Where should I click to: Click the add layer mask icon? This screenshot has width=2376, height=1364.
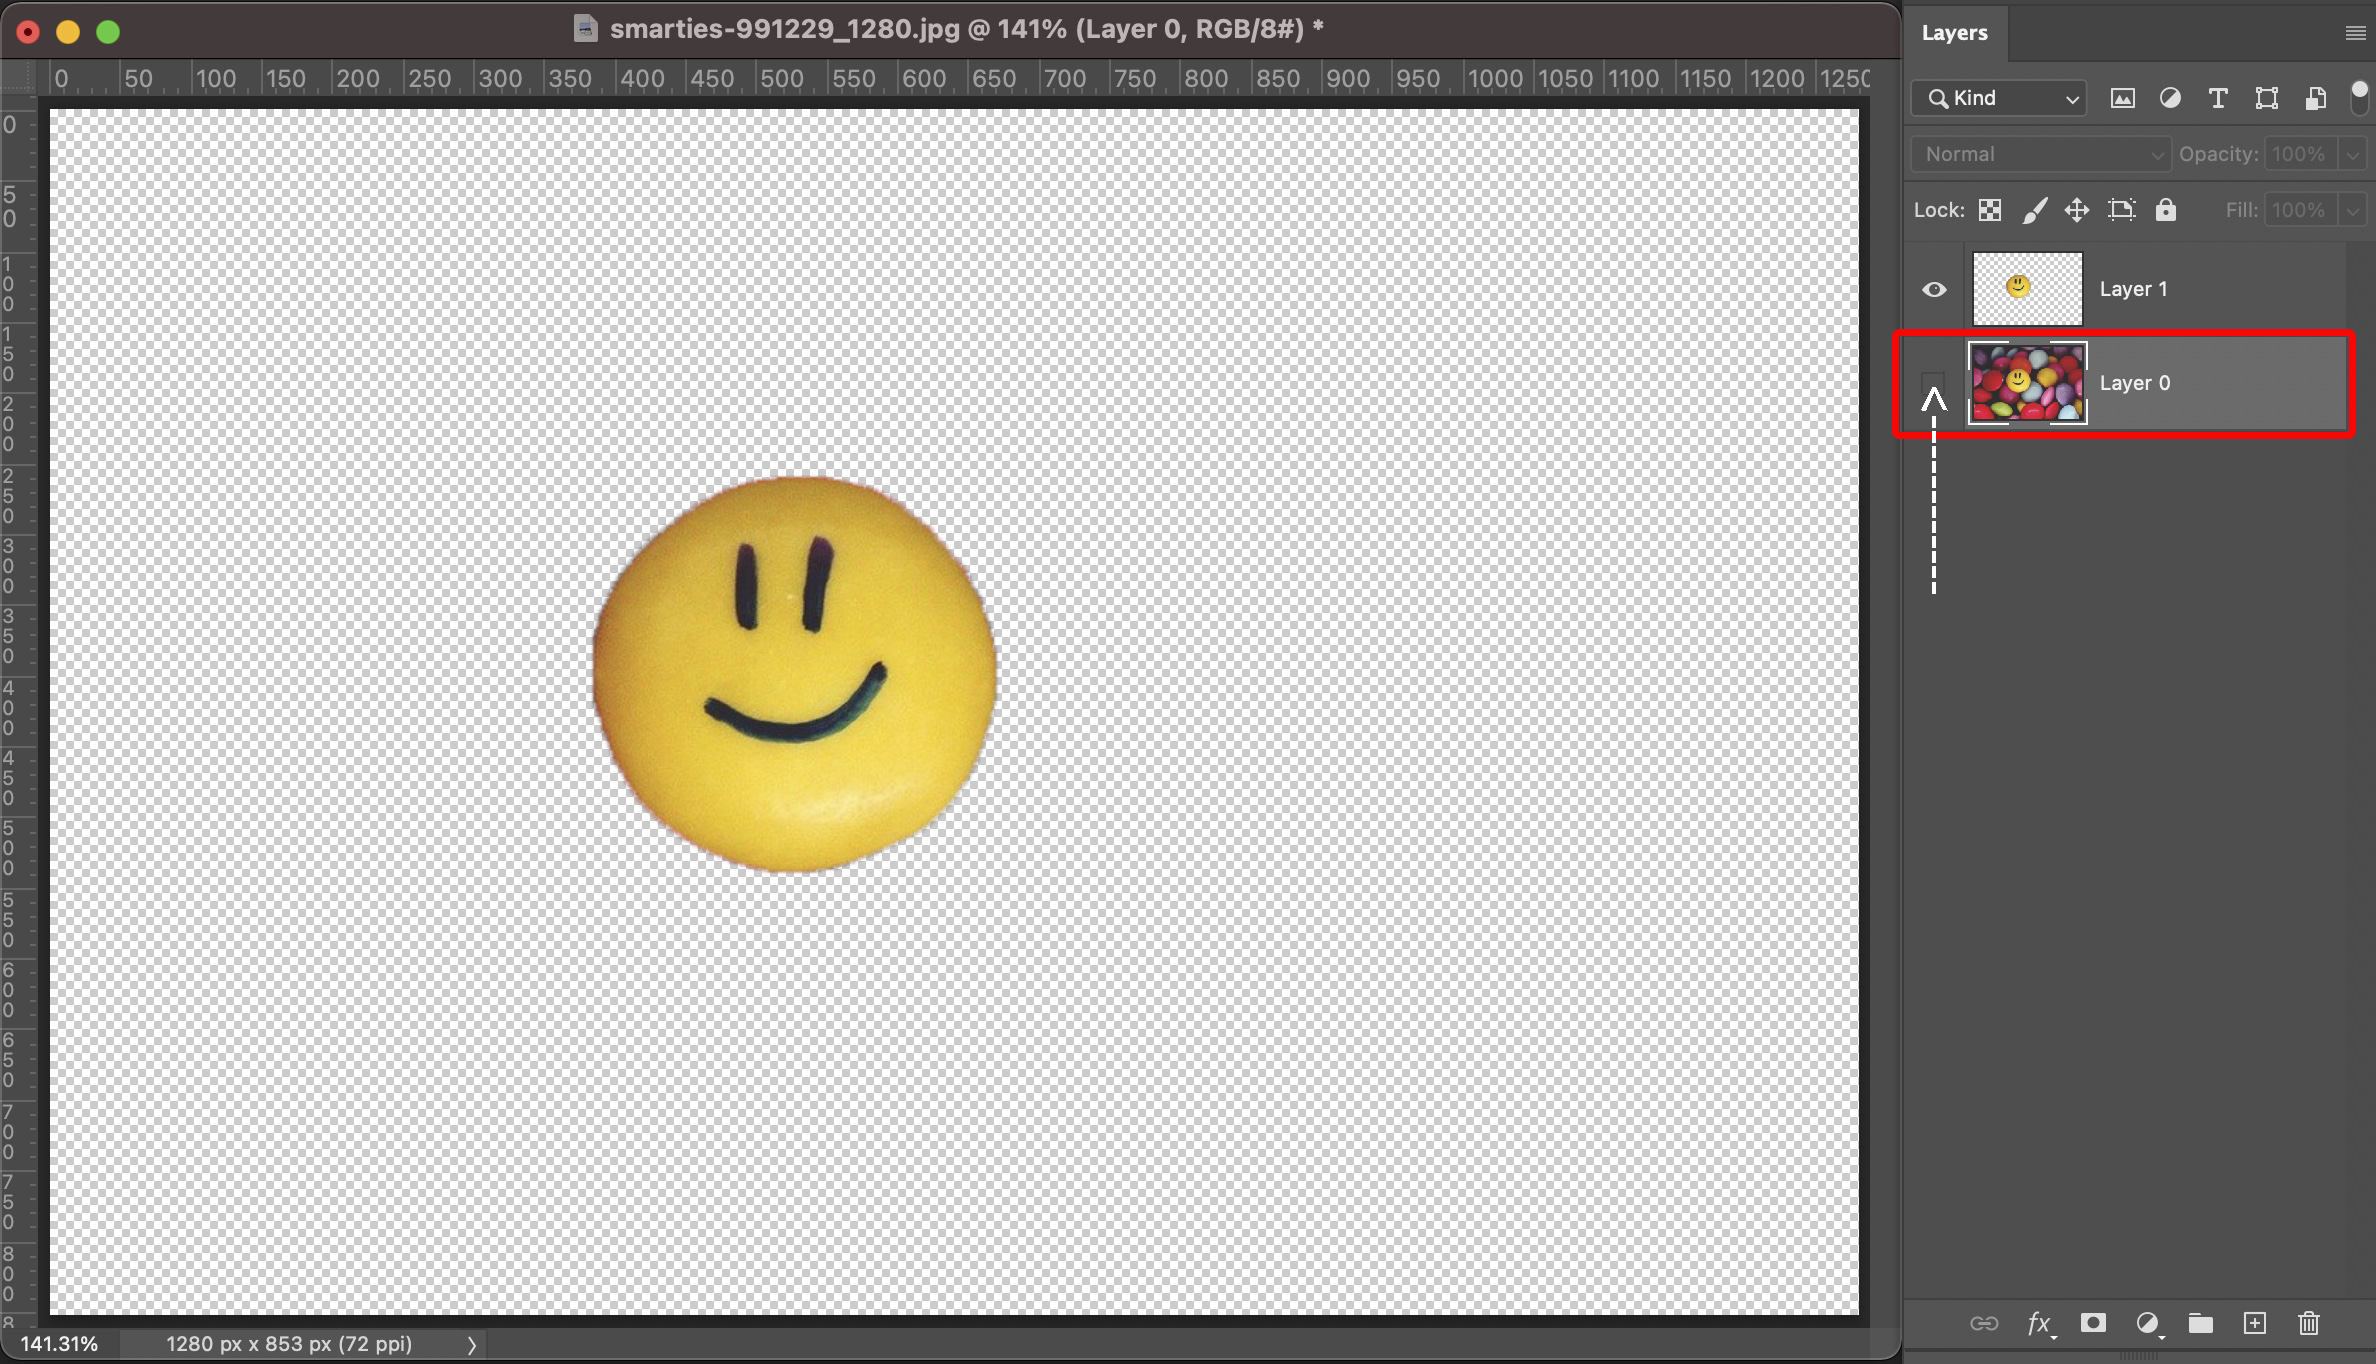coord(2092,1324)
